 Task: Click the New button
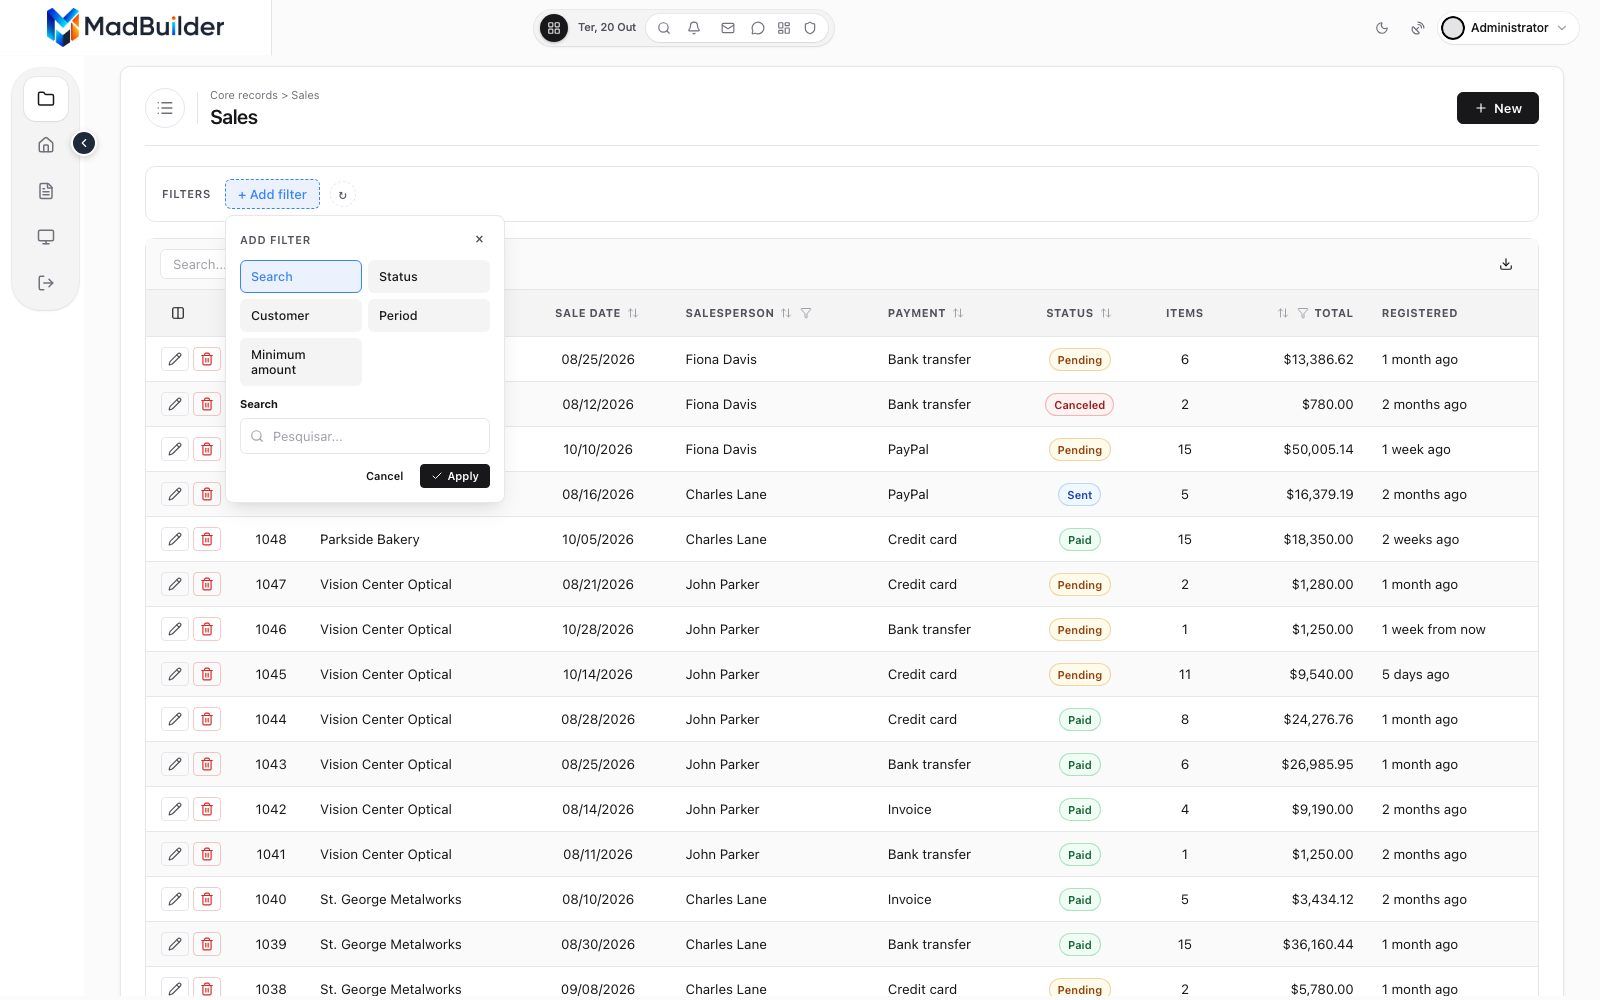(x=1498, y=108)
